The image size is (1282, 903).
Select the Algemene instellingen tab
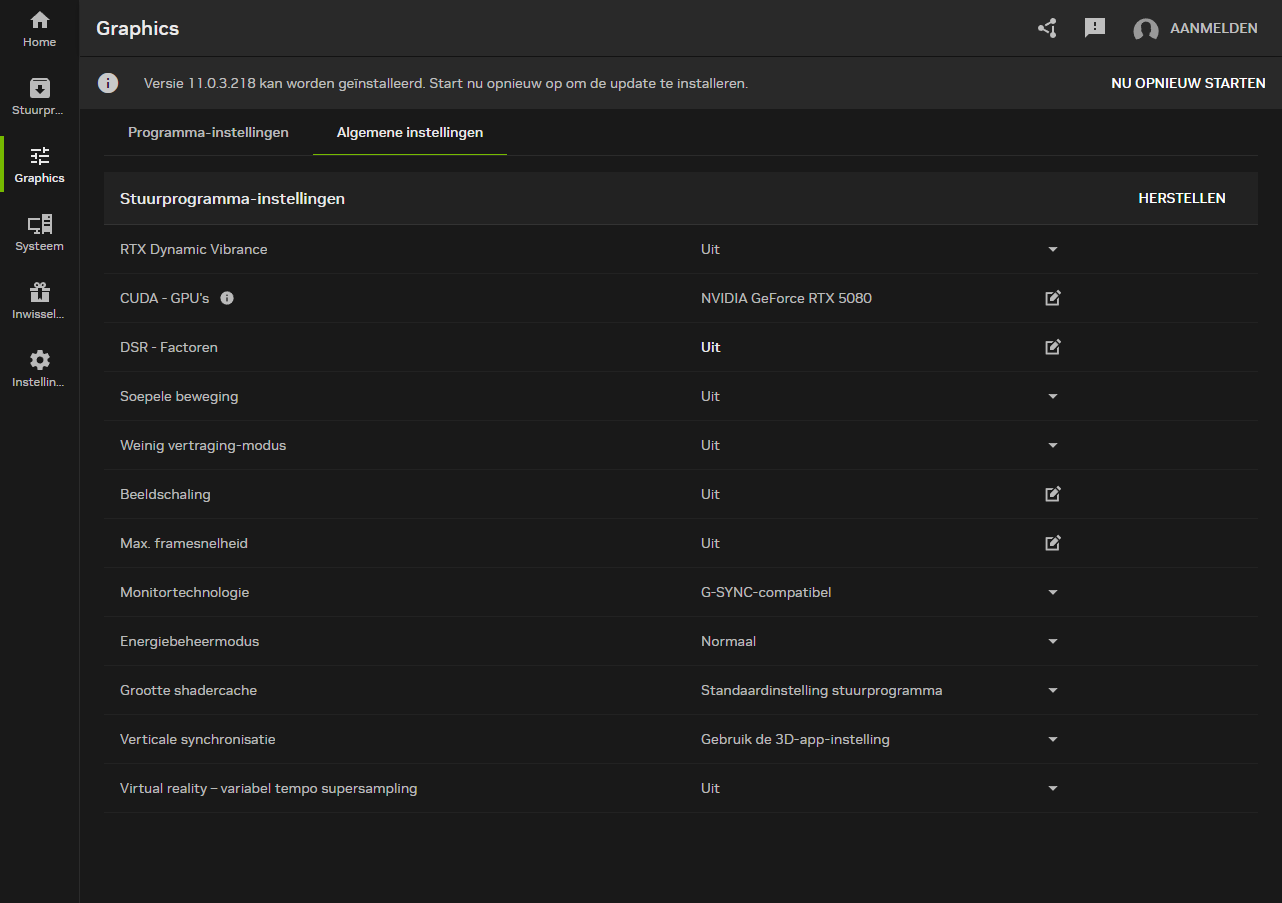point(410,133)
